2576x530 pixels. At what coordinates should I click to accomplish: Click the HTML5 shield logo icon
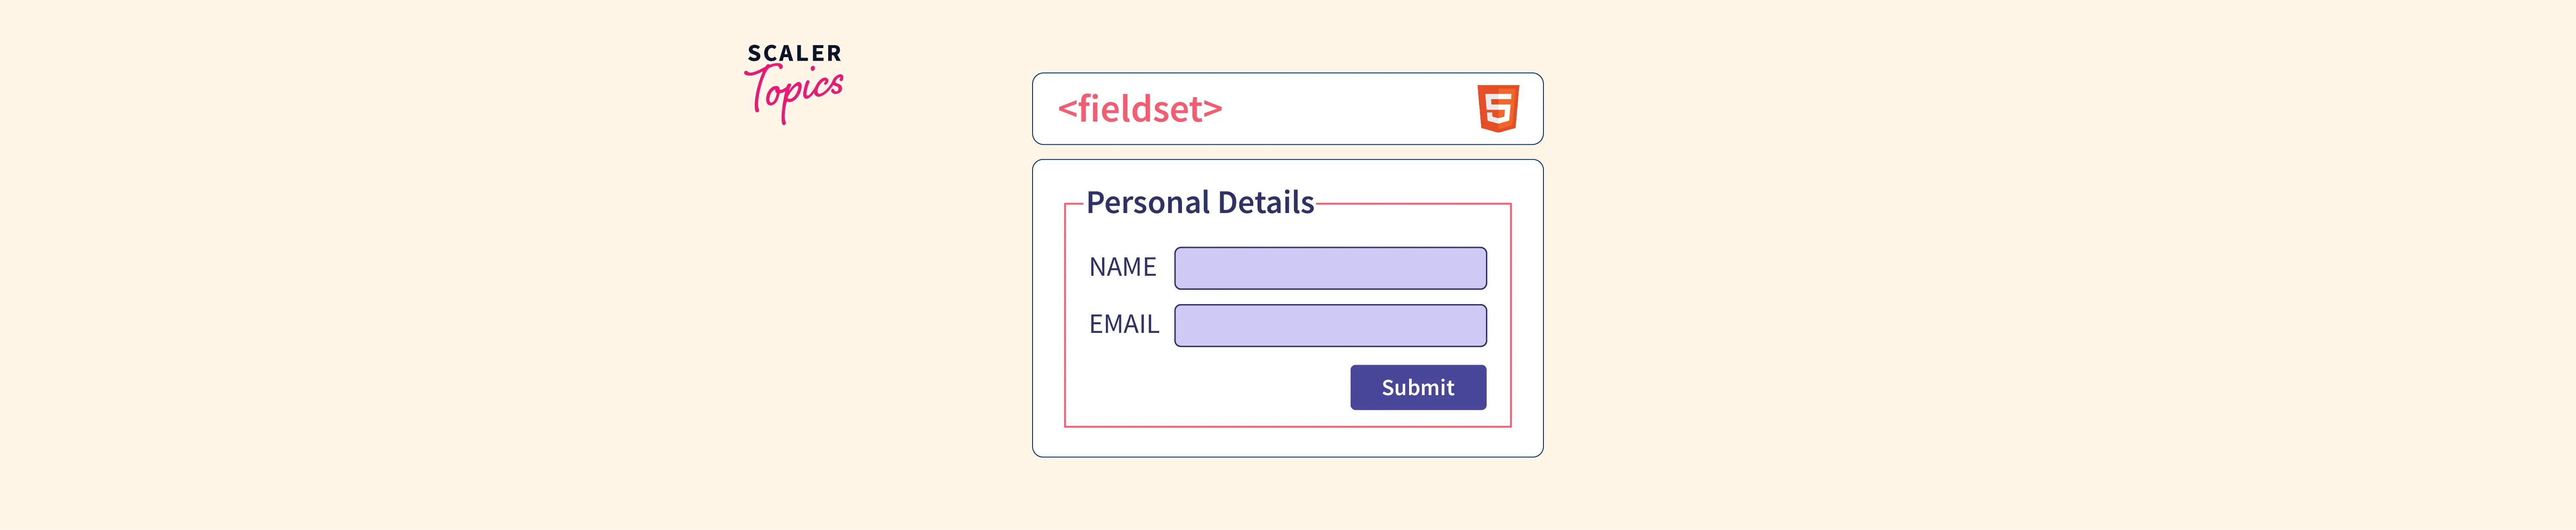[1497, 108]
